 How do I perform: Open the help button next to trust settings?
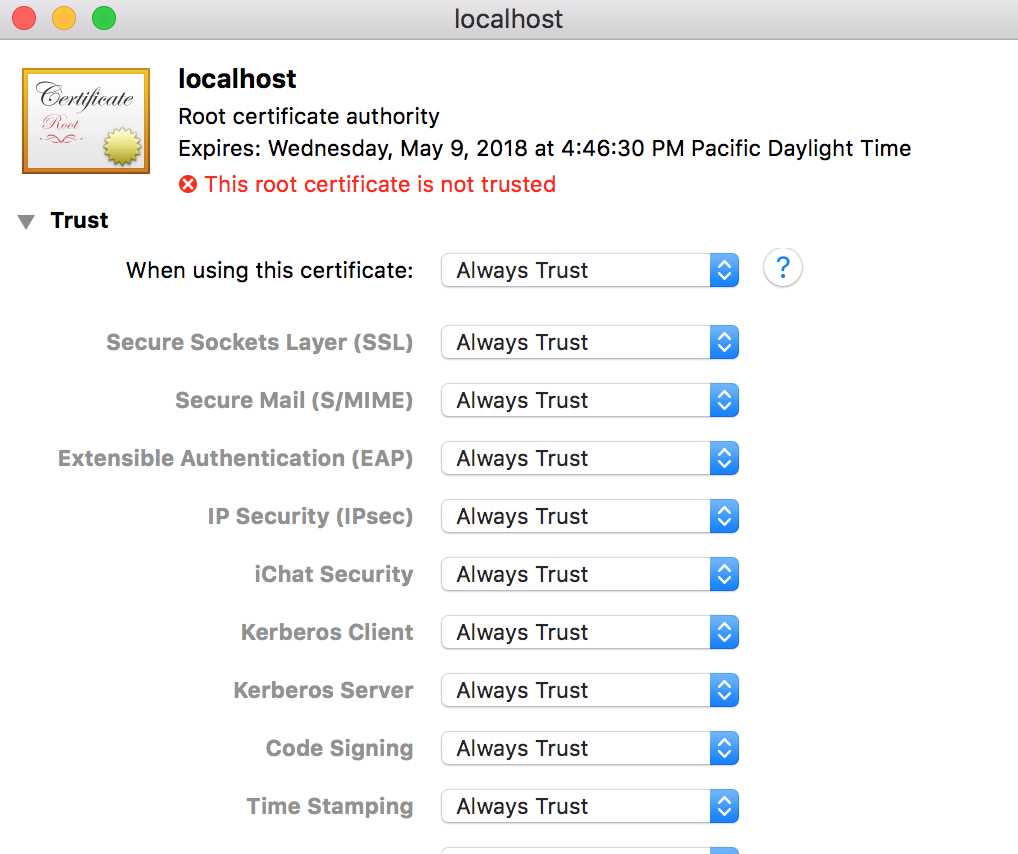pyautogui.click(x=782, y=268)
